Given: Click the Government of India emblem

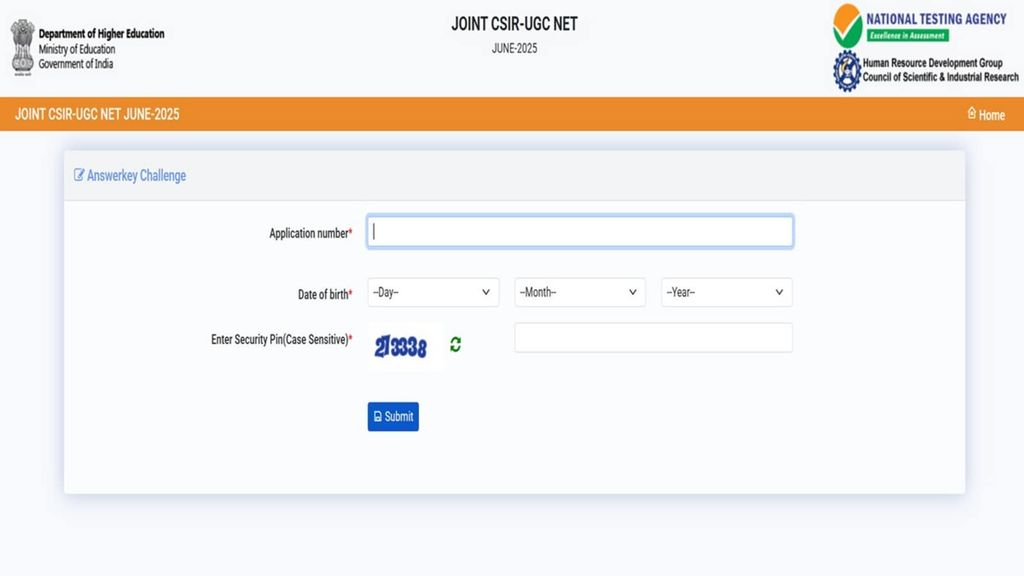Looking at the screenshot, I should coord(23,47).
